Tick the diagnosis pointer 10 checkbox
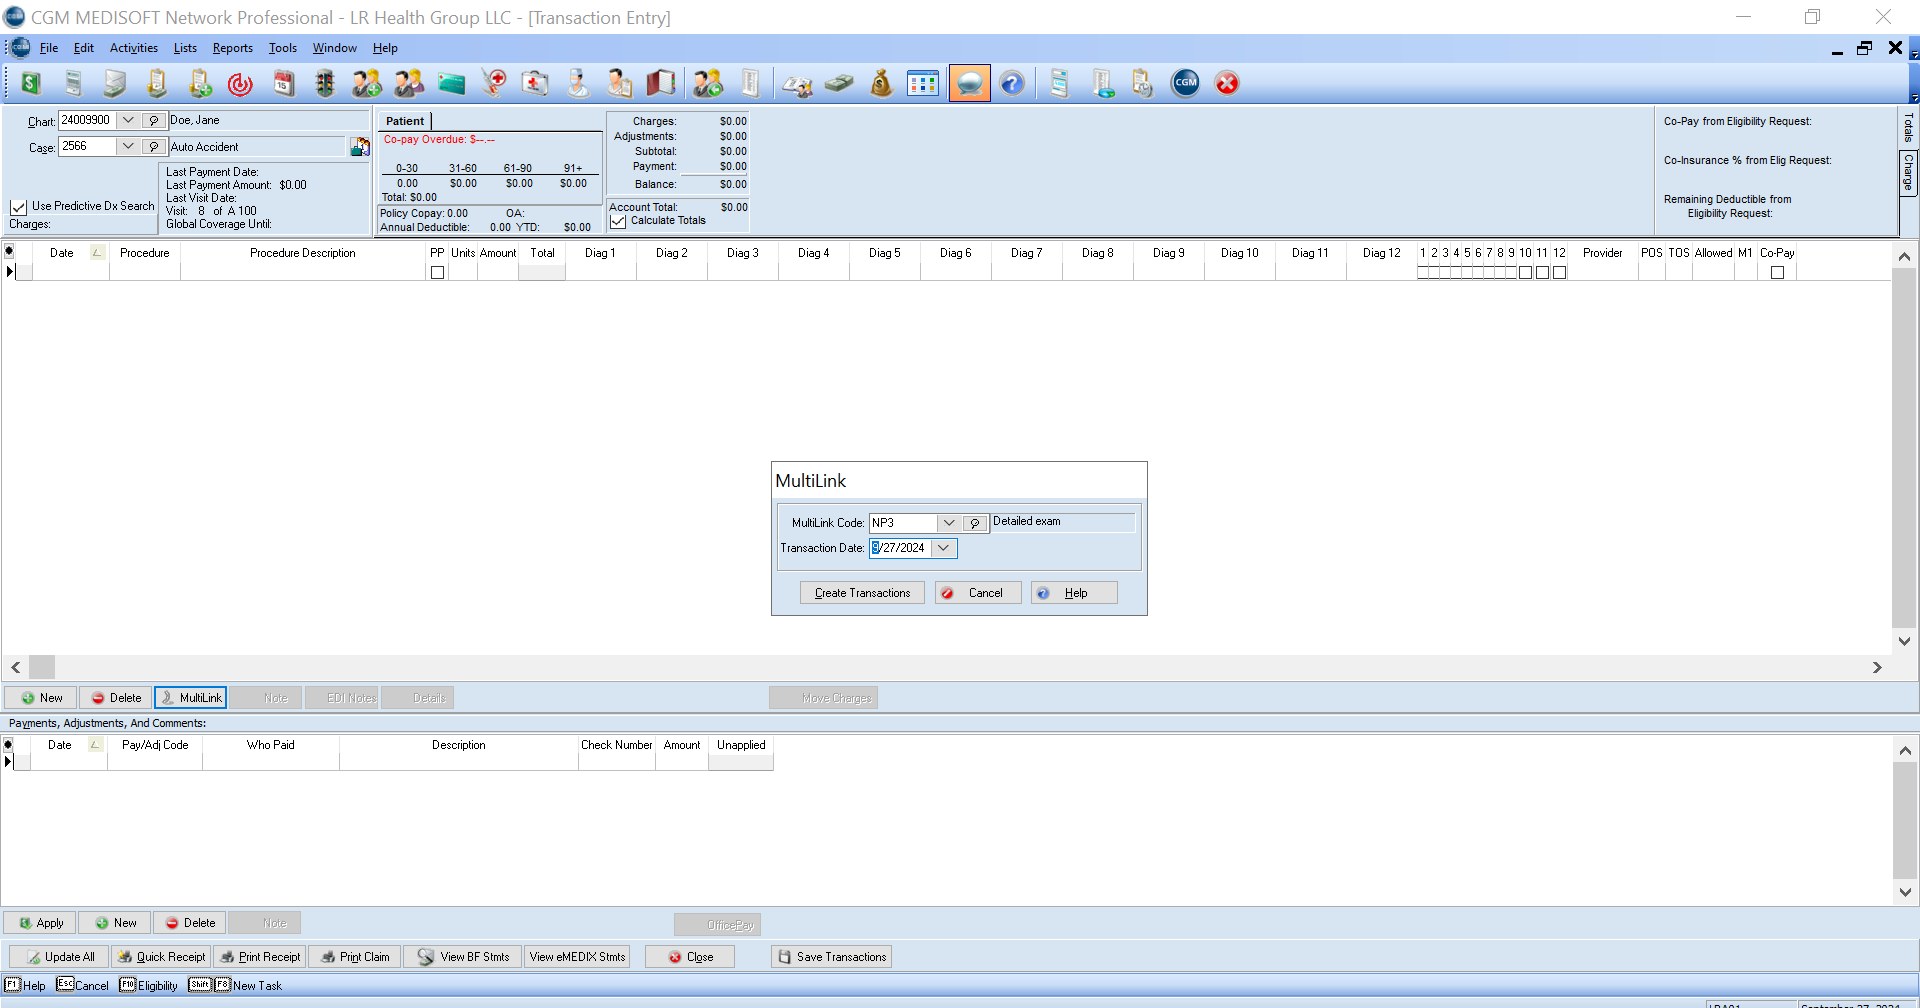This screenshot has width=1920, height=1008. (x=1525, y=272)
